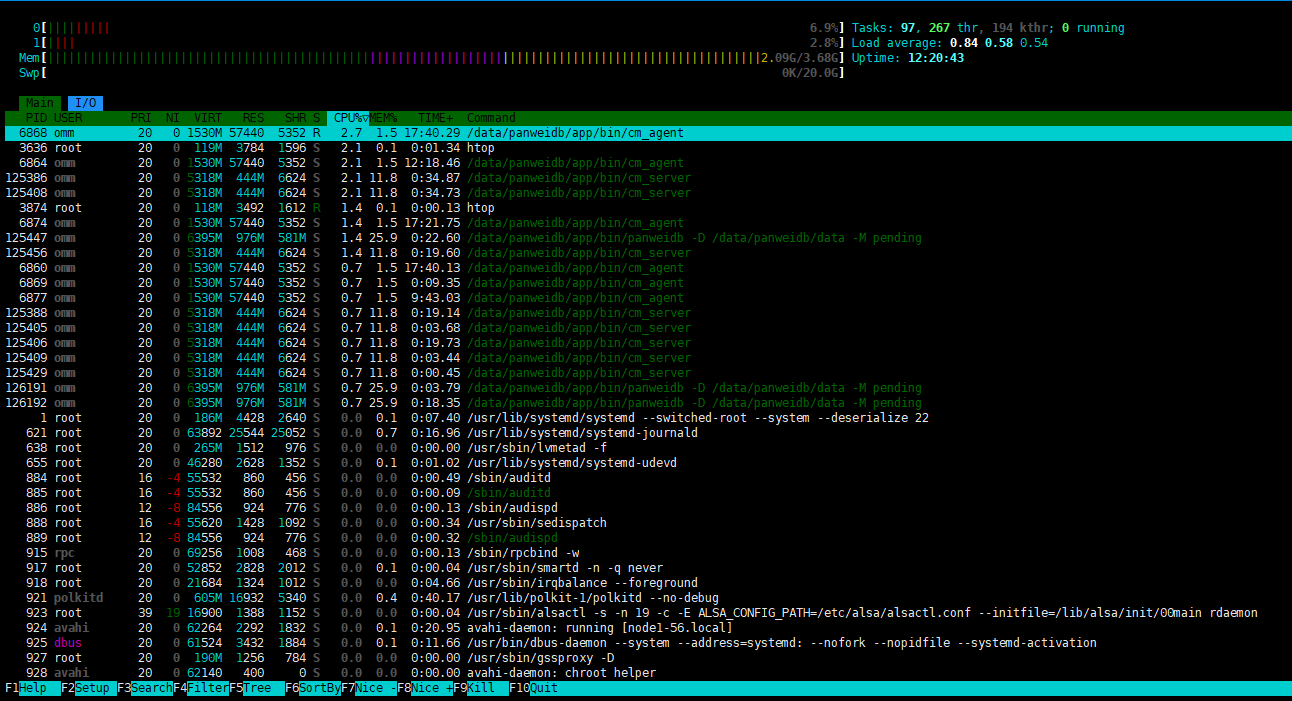Screen dimensions: 1292x701
Task: Click F3 Search in function bar
Action: pos(144,688)
